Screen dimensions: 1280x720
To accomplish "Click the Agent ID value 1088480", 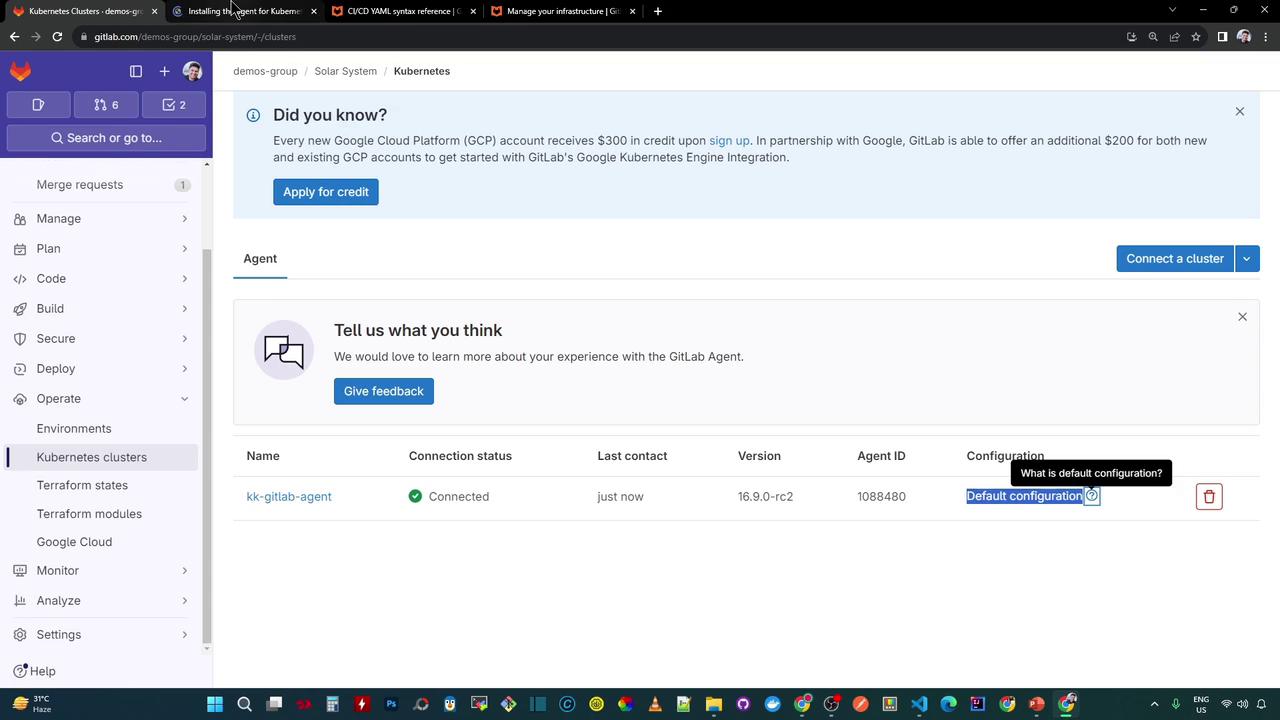I will tap(881, 496).
